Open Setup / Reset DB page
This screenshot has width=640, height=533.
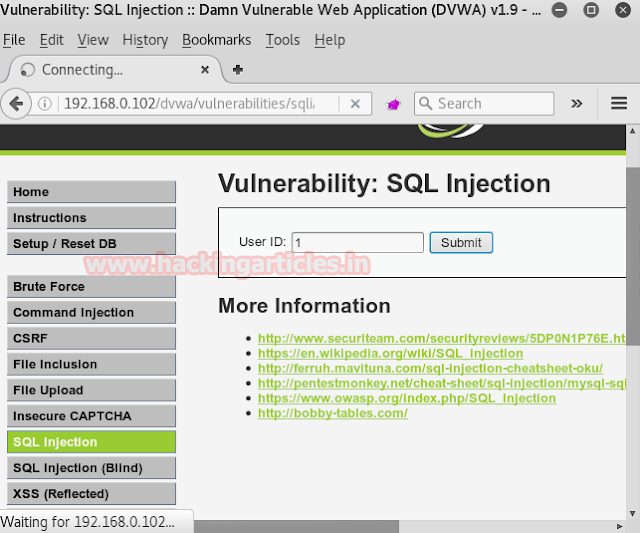(x=91, y=244)
